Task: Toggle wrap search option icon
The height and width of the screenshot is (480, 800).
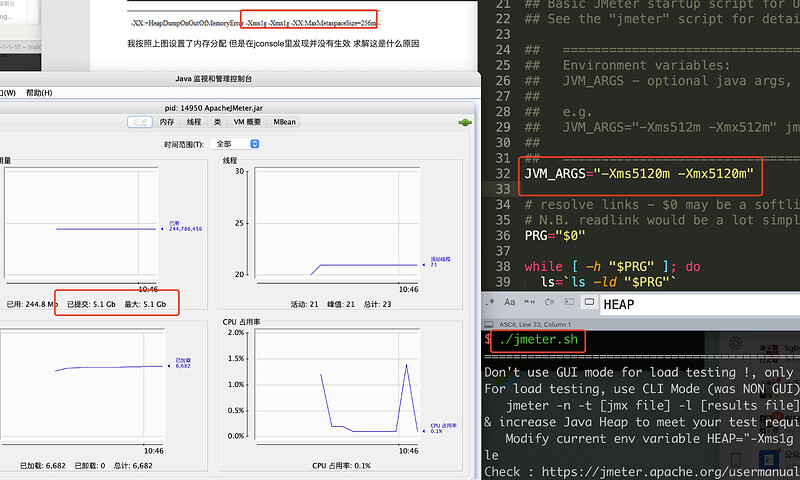Action: (x=549, y=302)
